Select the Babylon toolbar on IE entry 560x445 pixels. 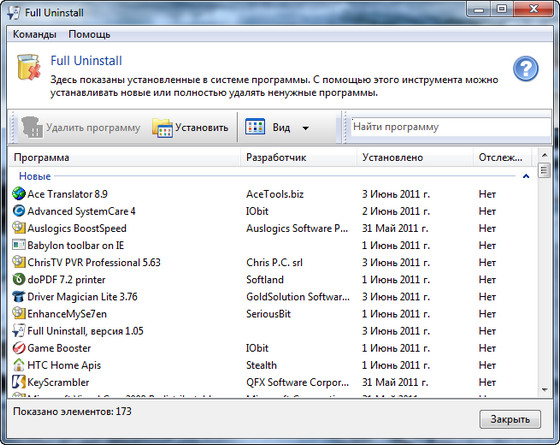pyautogui.click(x=76, y=245)
